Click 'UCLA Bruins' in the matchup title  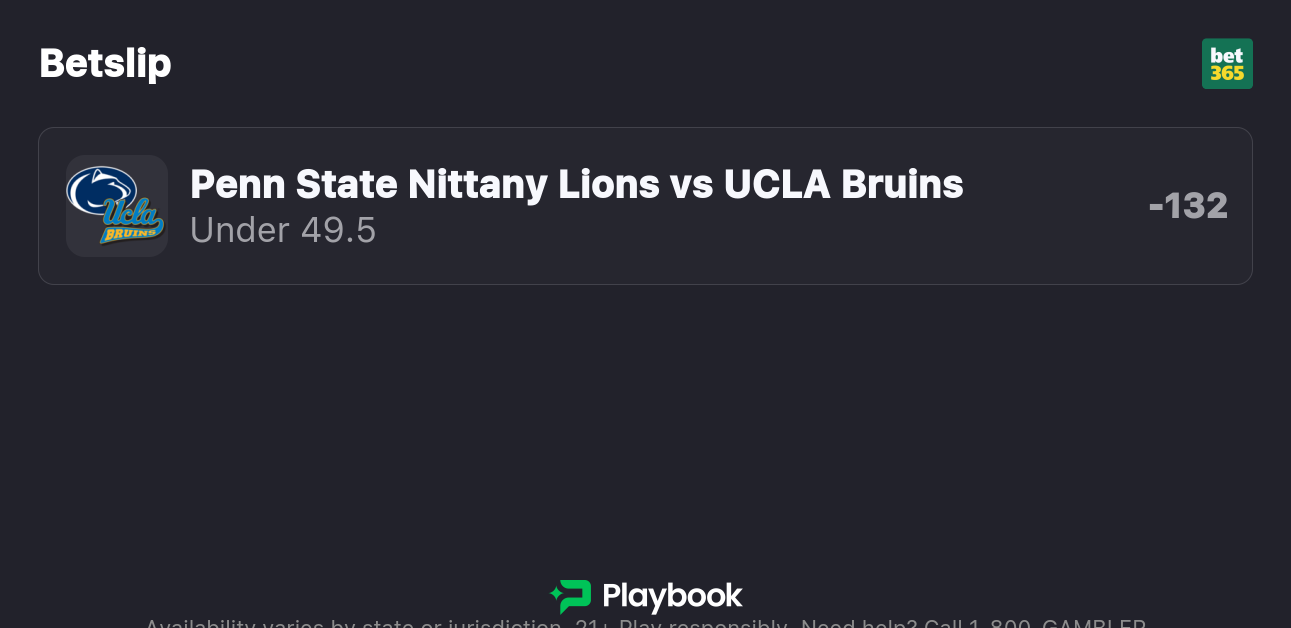tap(843, 184)
